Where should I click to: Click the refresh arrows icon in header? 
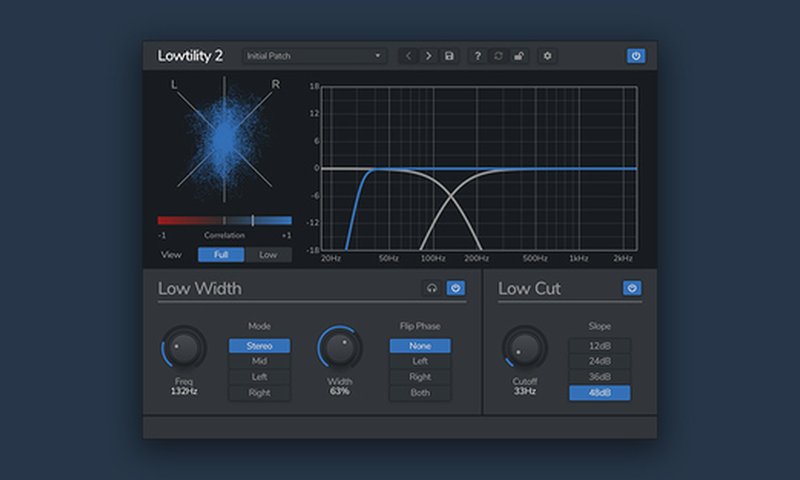click(x=498, y=56)
